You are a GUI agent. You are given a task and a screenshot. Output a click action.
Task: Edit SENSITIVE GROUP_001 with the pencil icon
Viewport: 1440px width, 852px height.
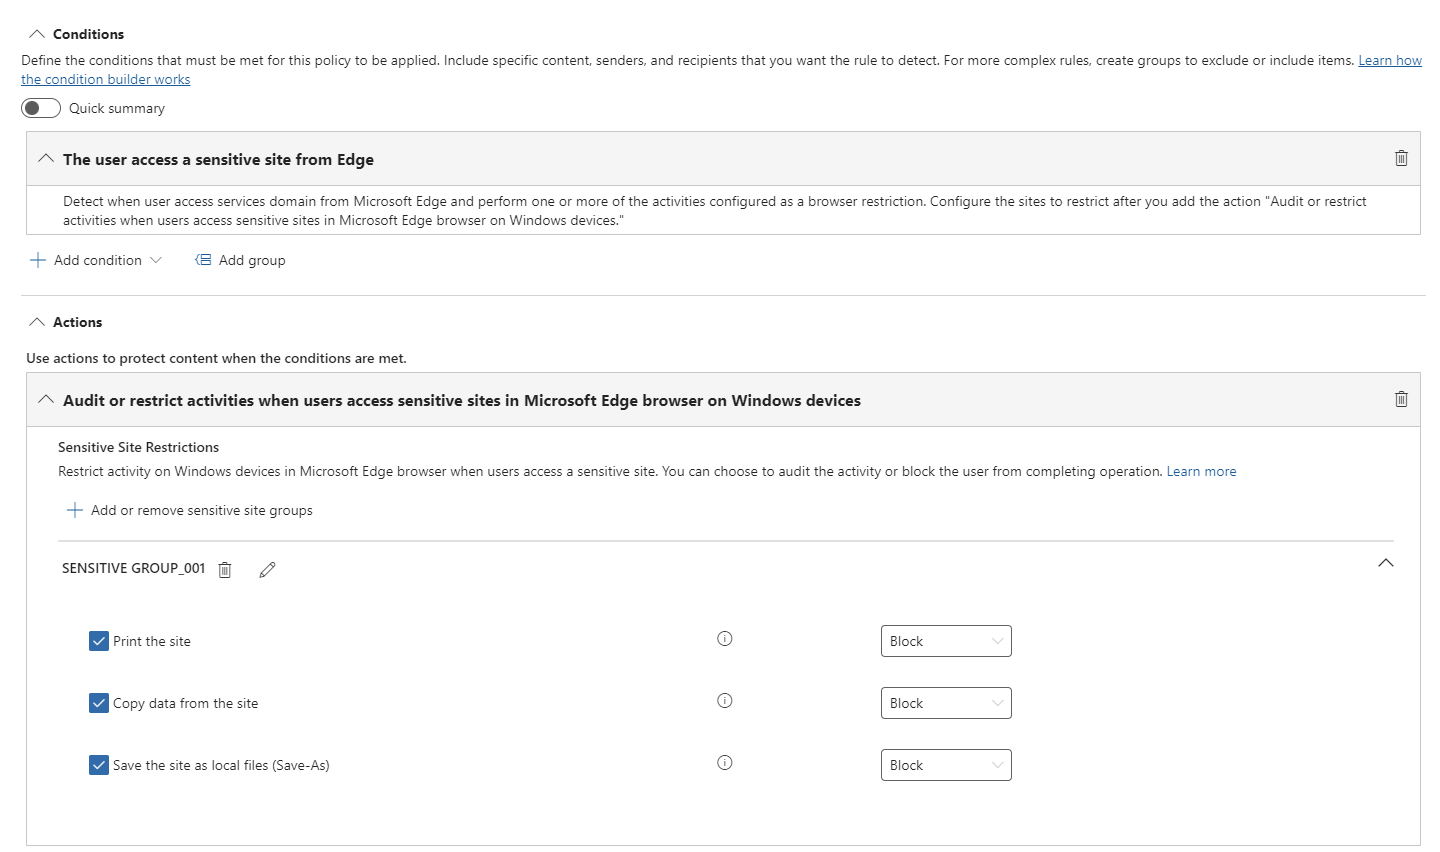tap(266, 569)
